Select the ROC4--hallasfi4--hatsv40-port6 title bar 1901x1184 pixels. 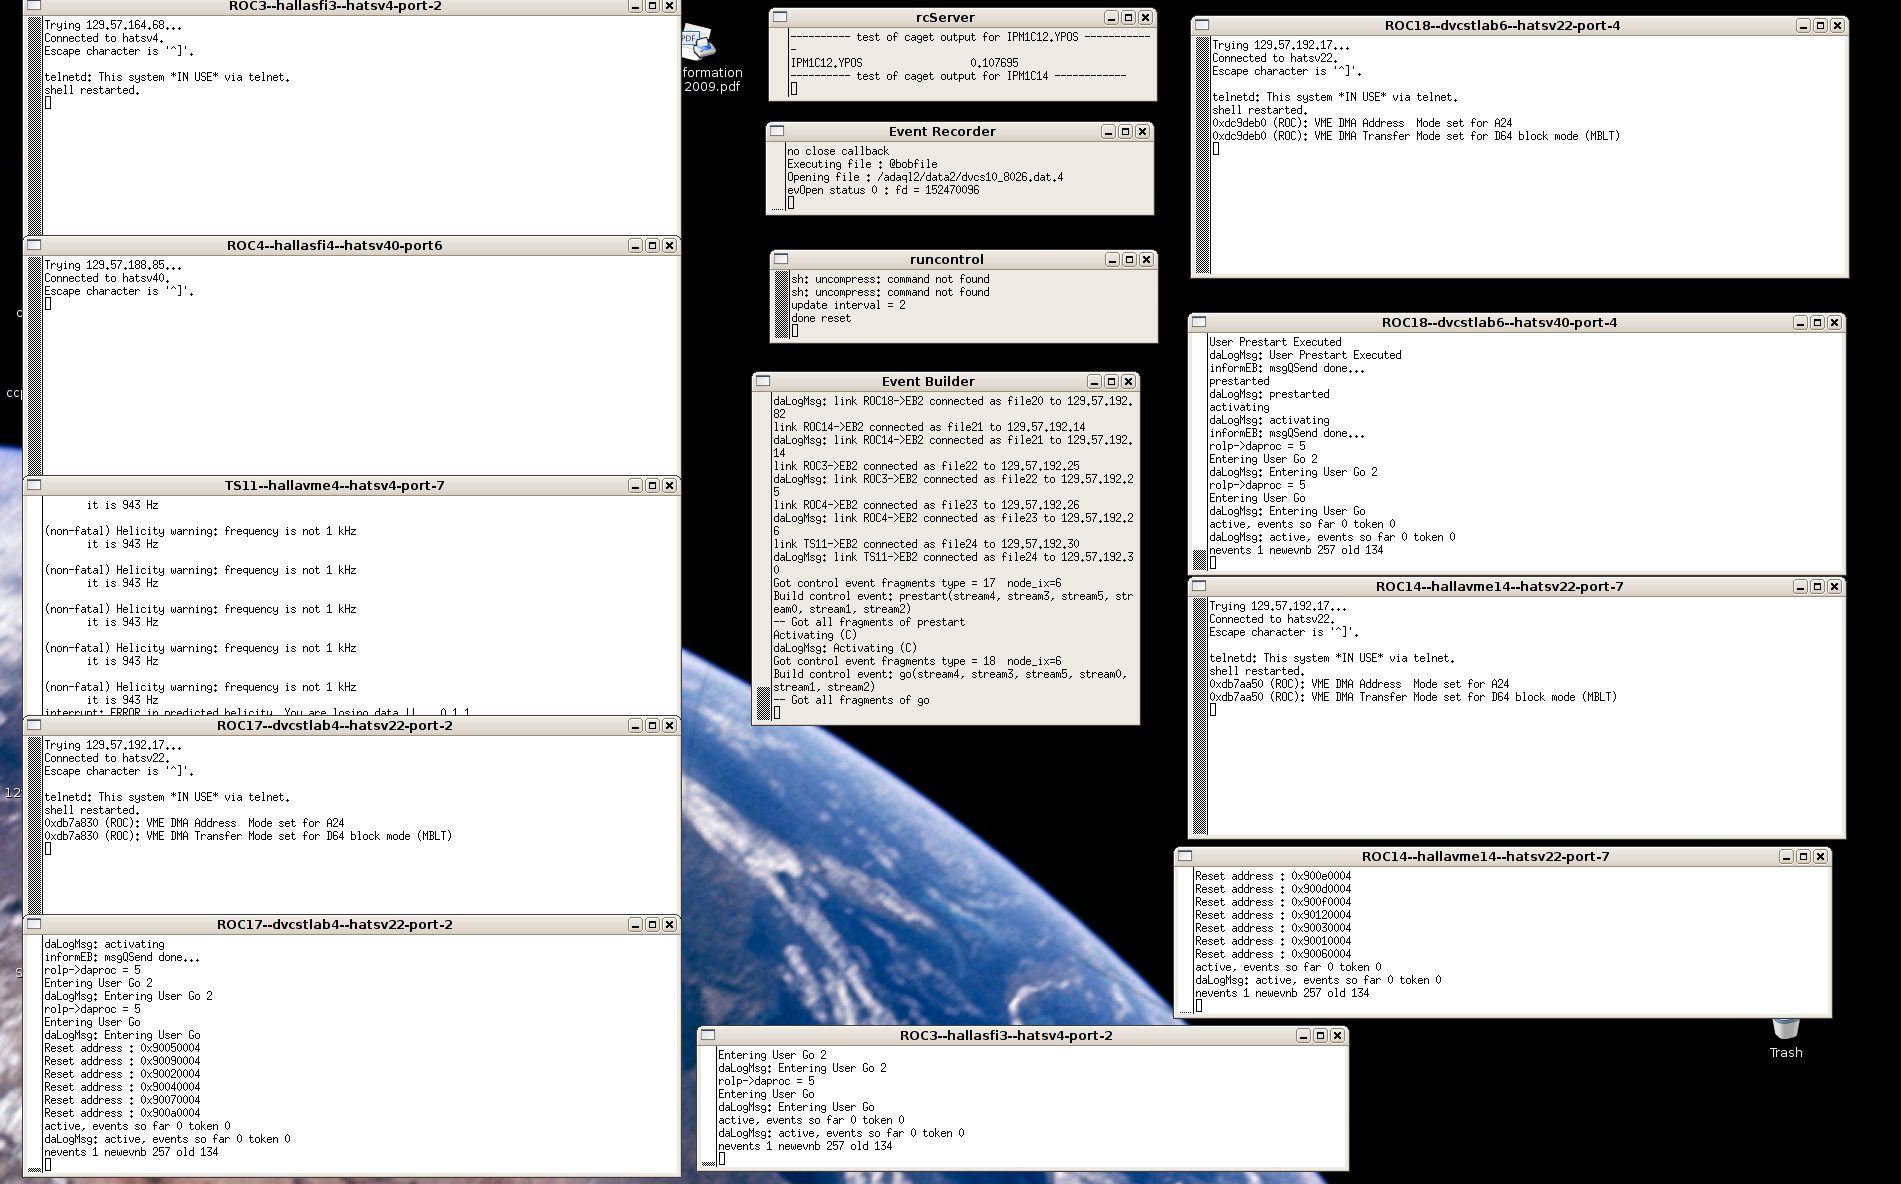coord(334,245)
